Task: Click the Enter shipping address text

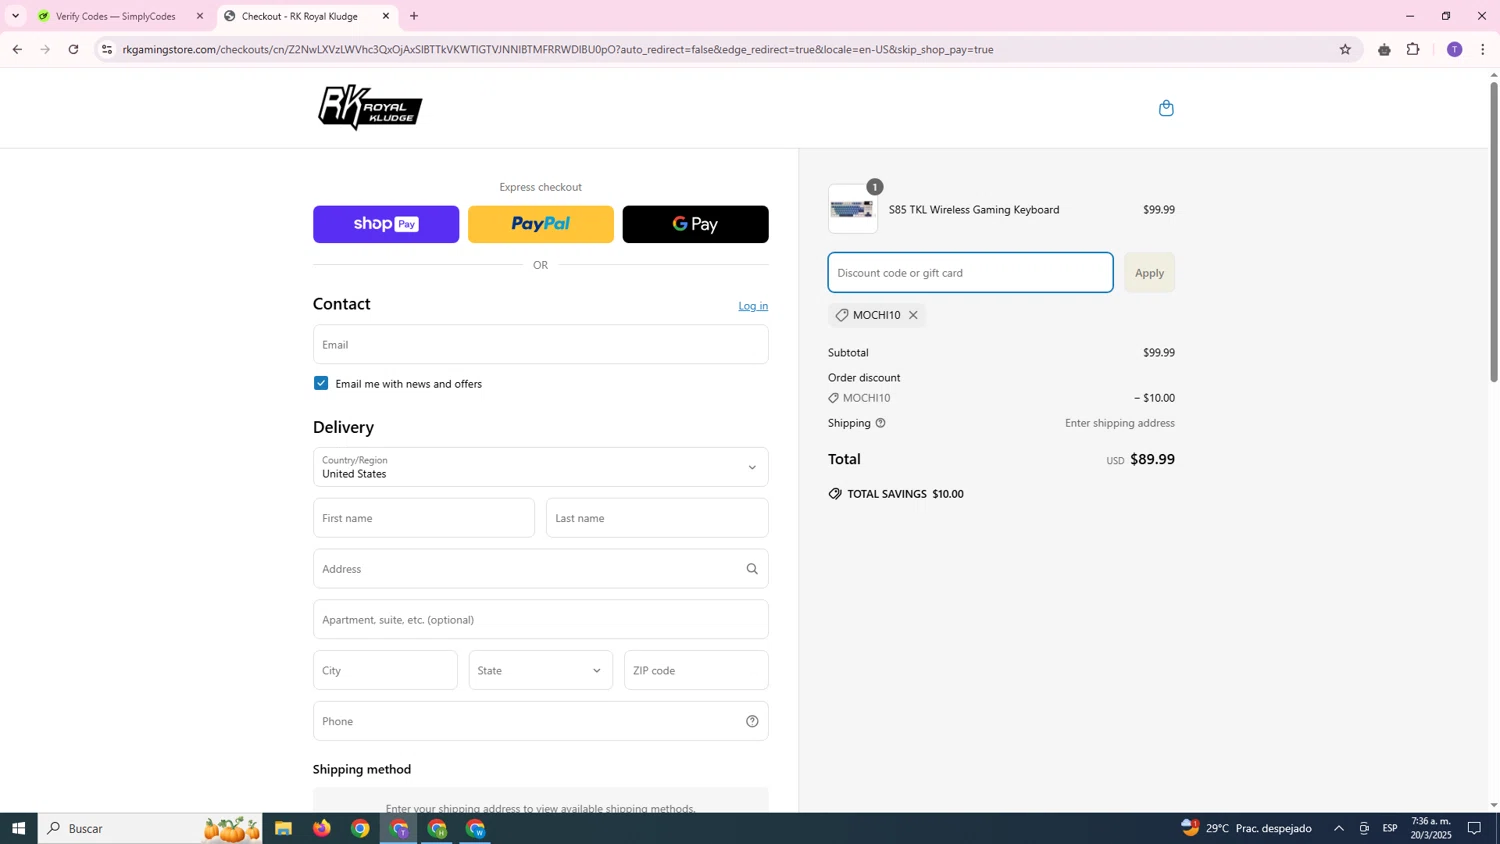Action: [x=1120, y=423]
